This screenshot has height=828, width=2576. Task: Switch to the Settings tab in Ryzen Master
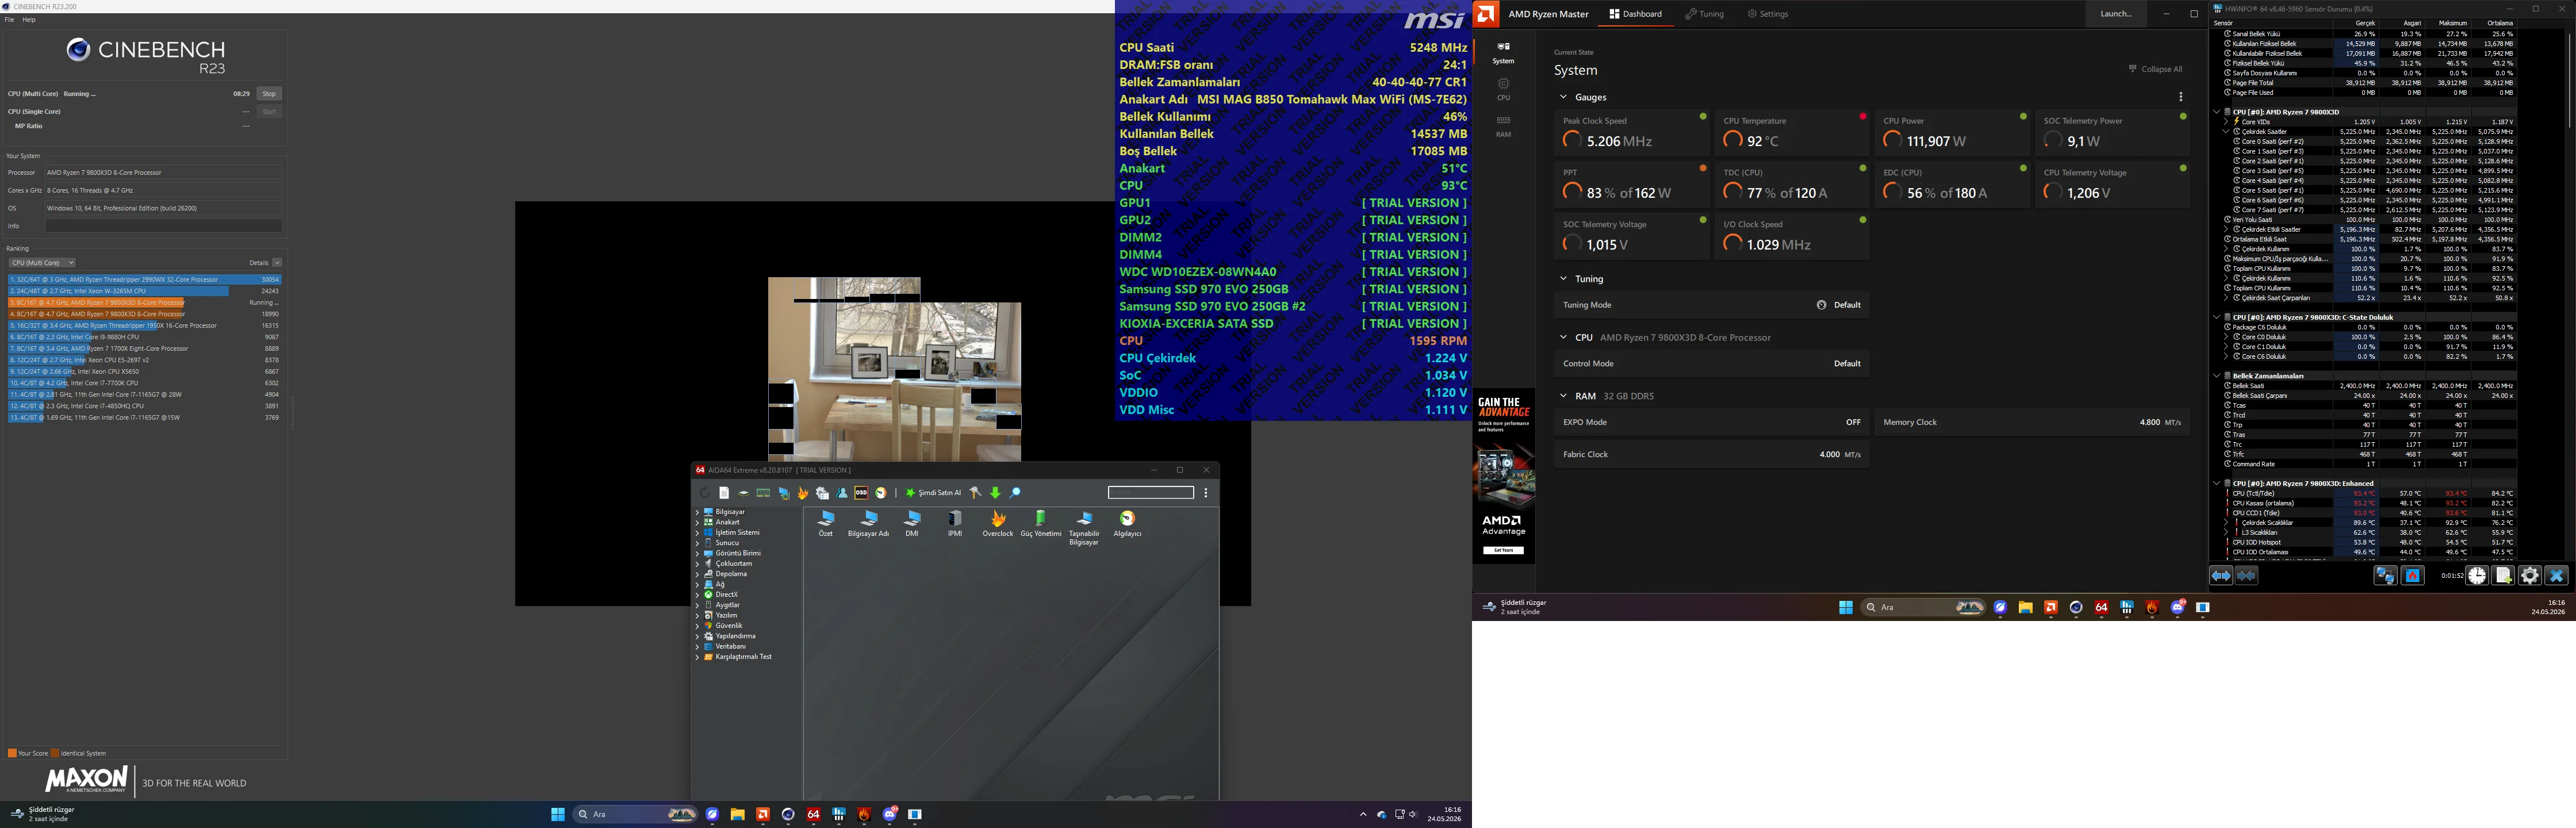(1767, 14)
